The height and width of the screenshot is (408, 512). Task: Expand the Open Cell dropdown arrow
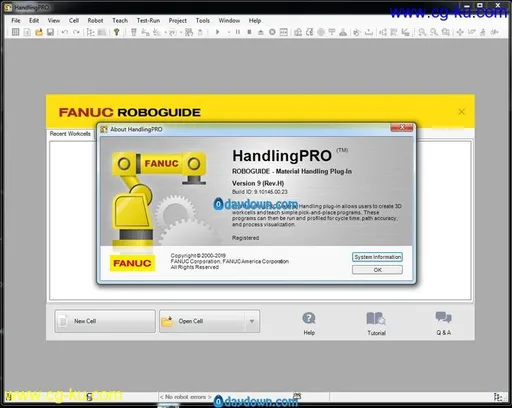252,321
